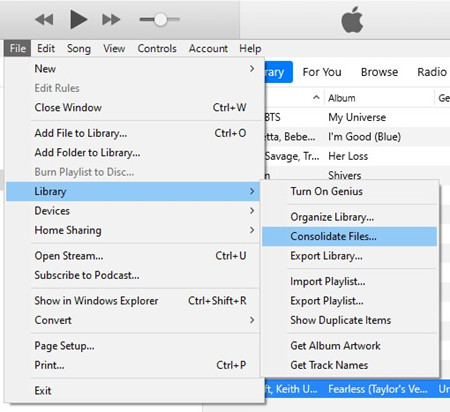The image size is (450, 412).
Task: Switch to the Browse tab
Action: click(379, 72)
